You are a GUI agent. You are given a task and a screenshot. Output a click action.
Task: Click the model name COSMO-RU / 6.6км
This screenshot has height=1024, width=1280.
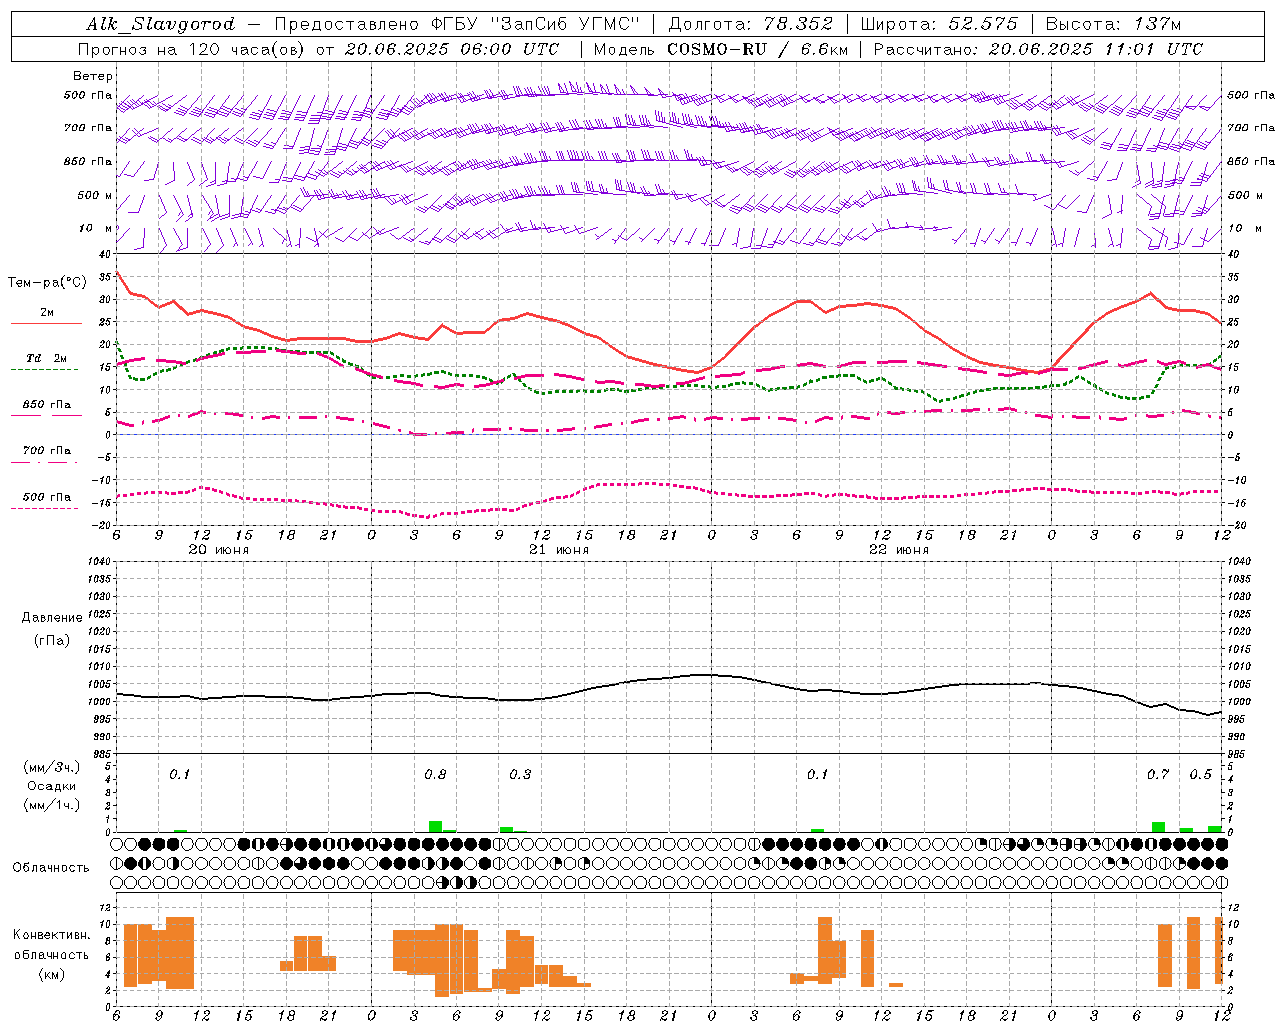[x=756, y=49]
